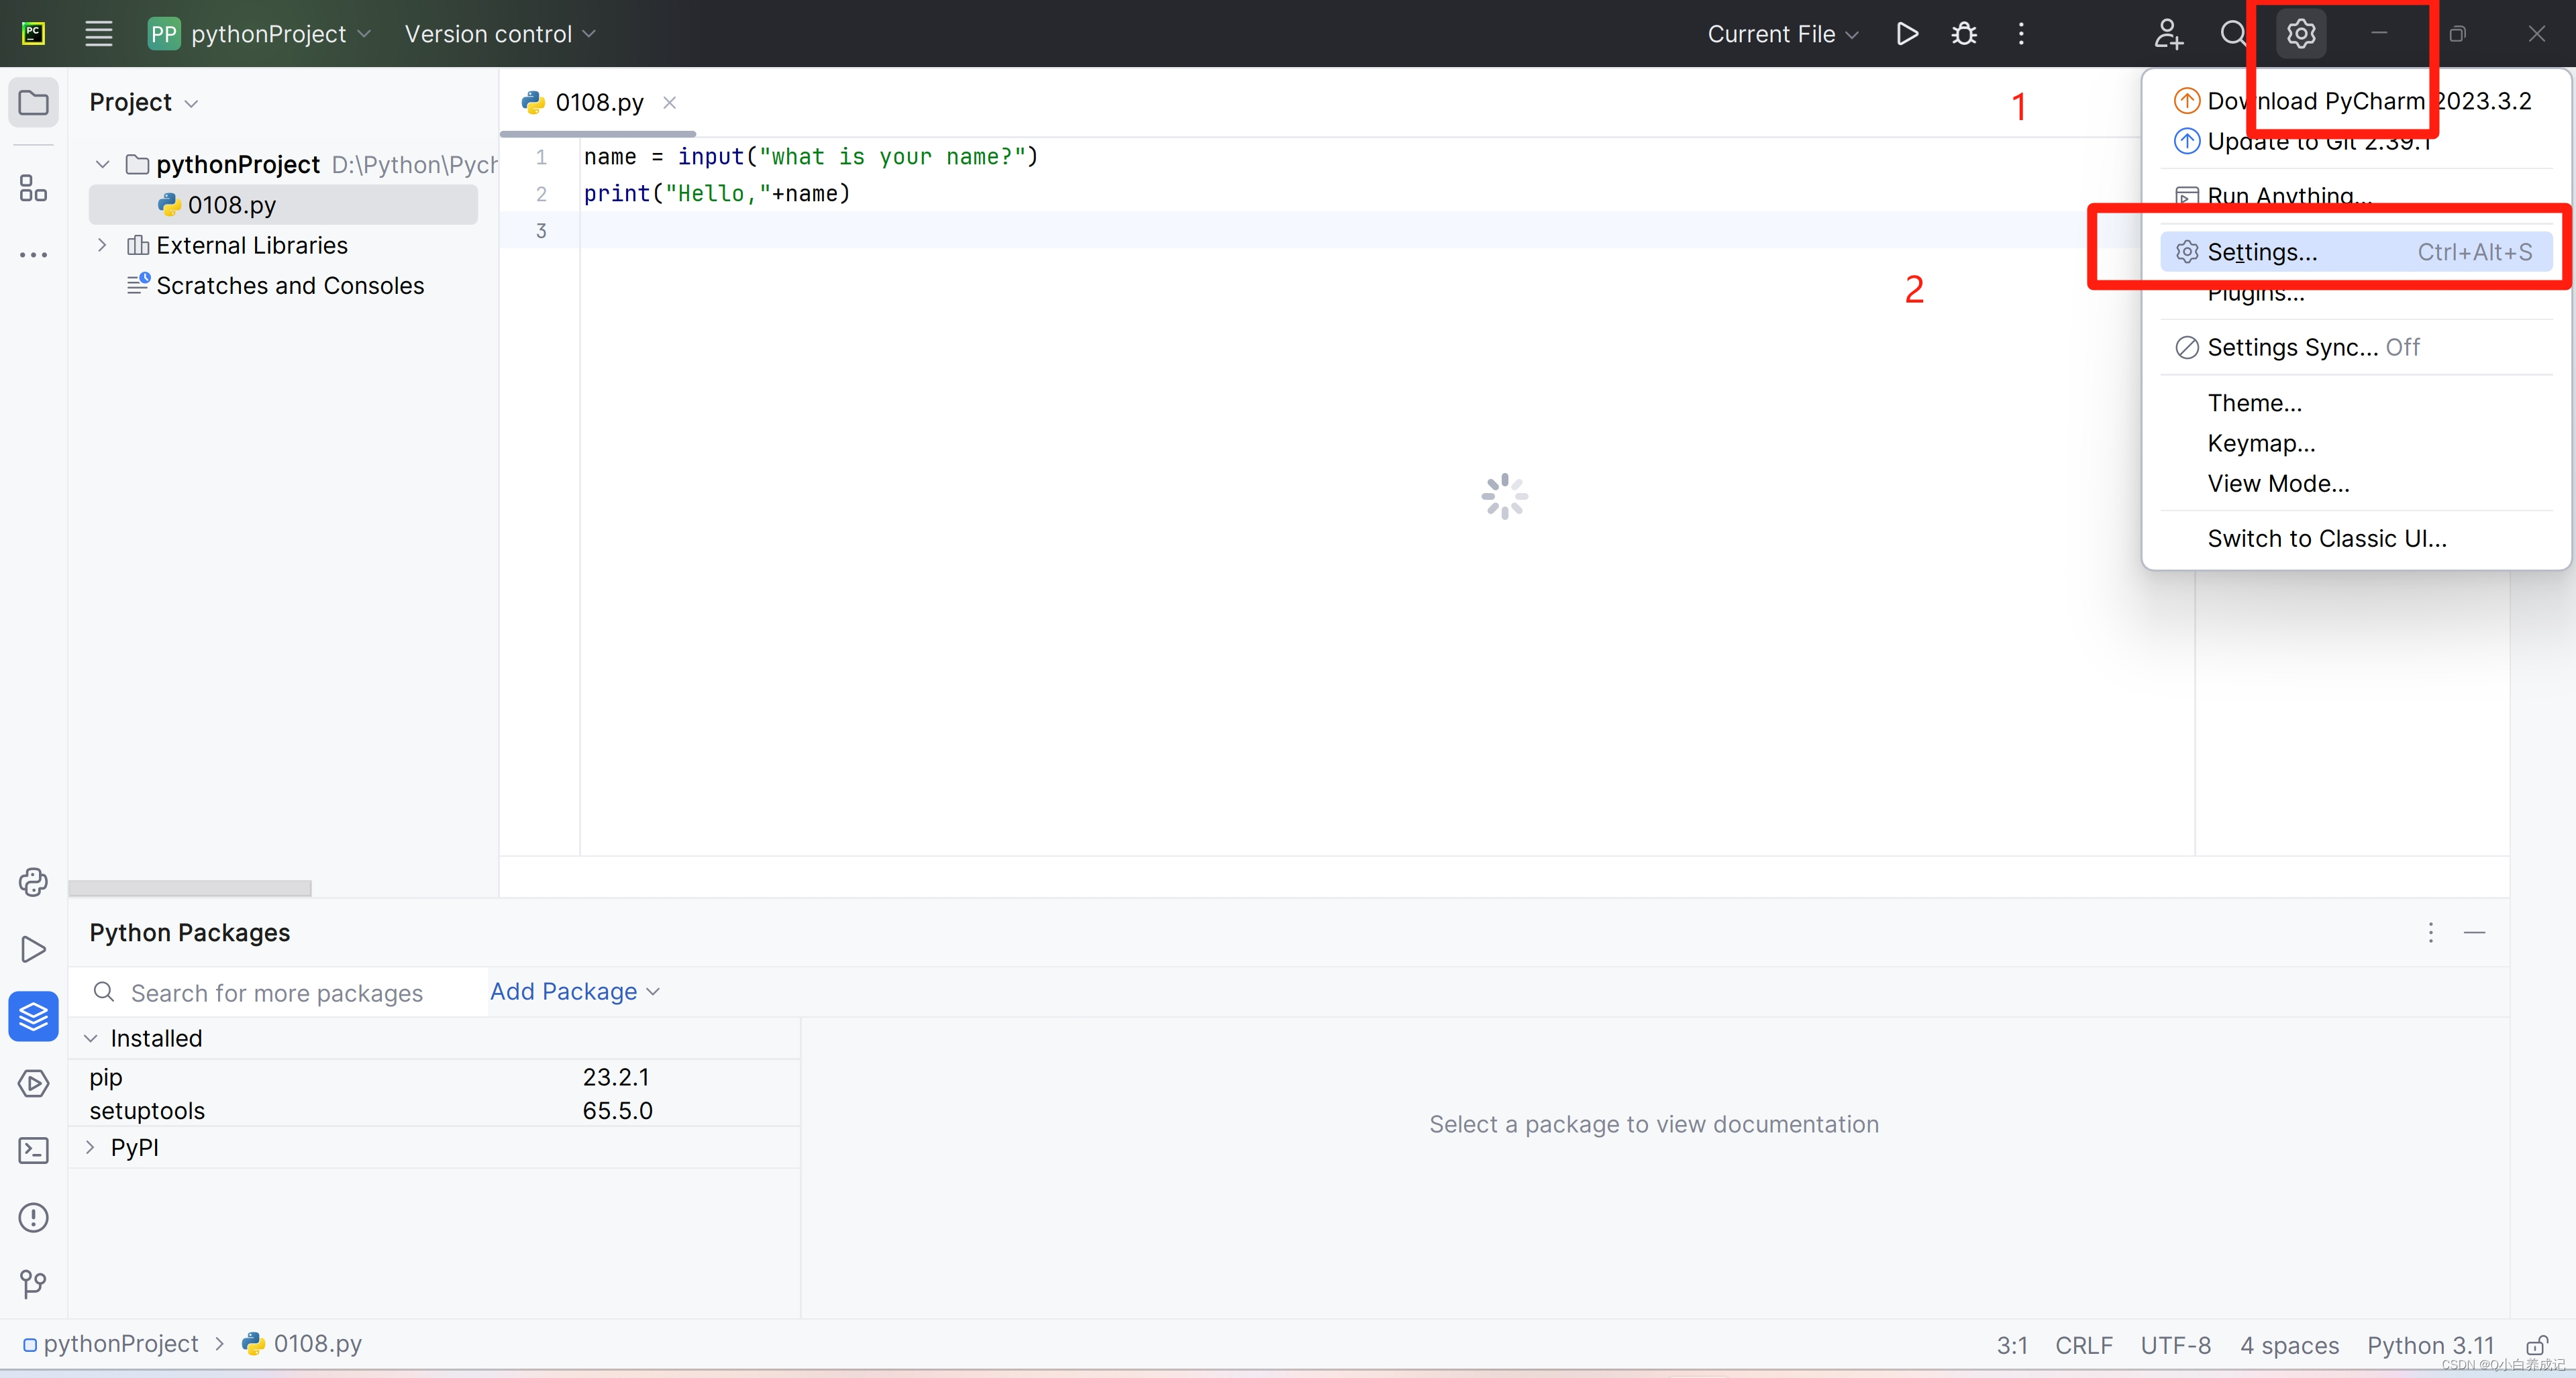This screenshot has height=1378, width=2576.
Task: Open the Problems tool window icon
Action: [x=33, y=1217]
